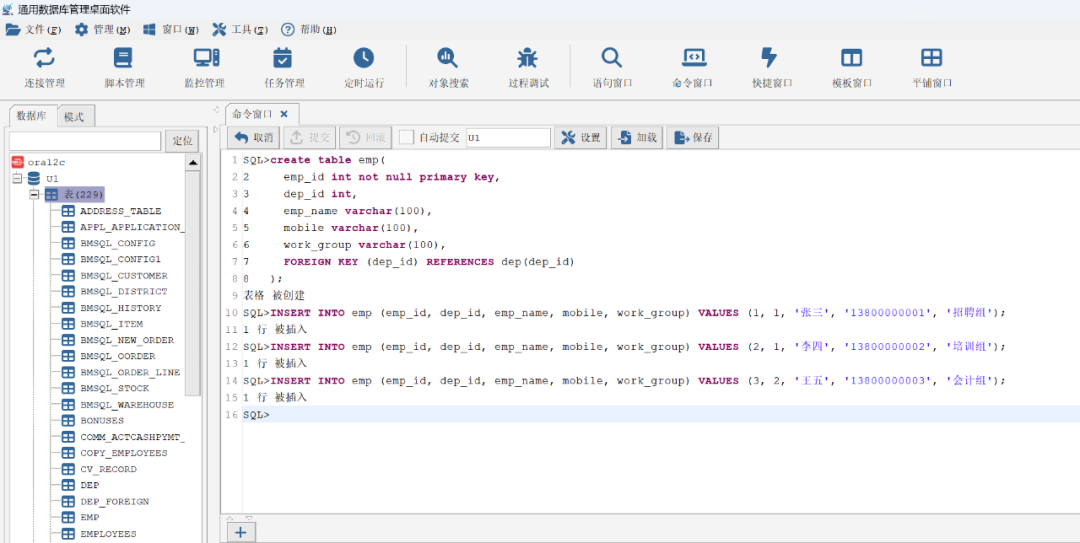Screen dimensions: 1080x543
Task: Click the FOREIGN KEY line in the SQL
Action: [428, 262]
